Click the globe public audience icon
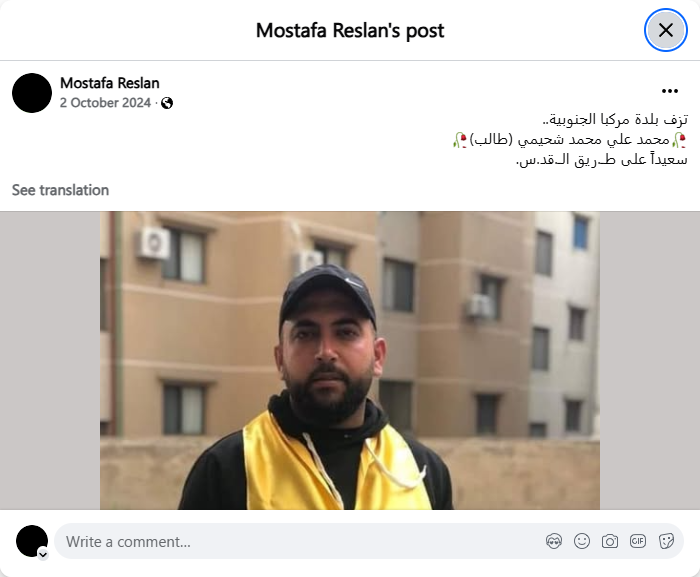This screenshot has height=577, width=700. (167, 103)
